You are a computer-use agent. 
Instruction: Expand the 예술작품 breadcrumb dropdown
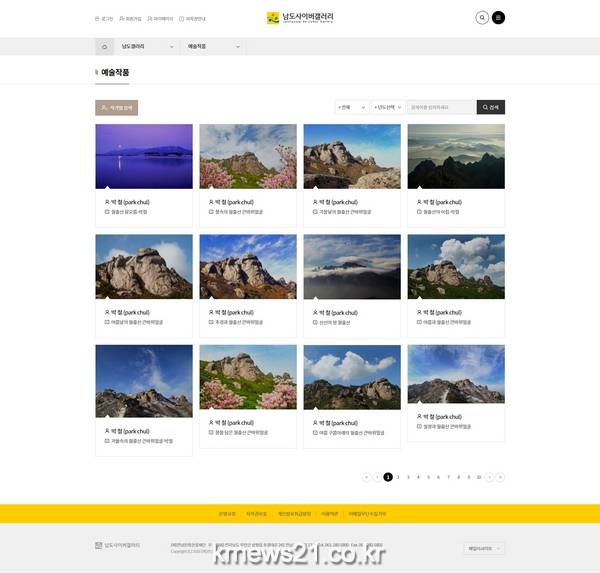(213, 46)
